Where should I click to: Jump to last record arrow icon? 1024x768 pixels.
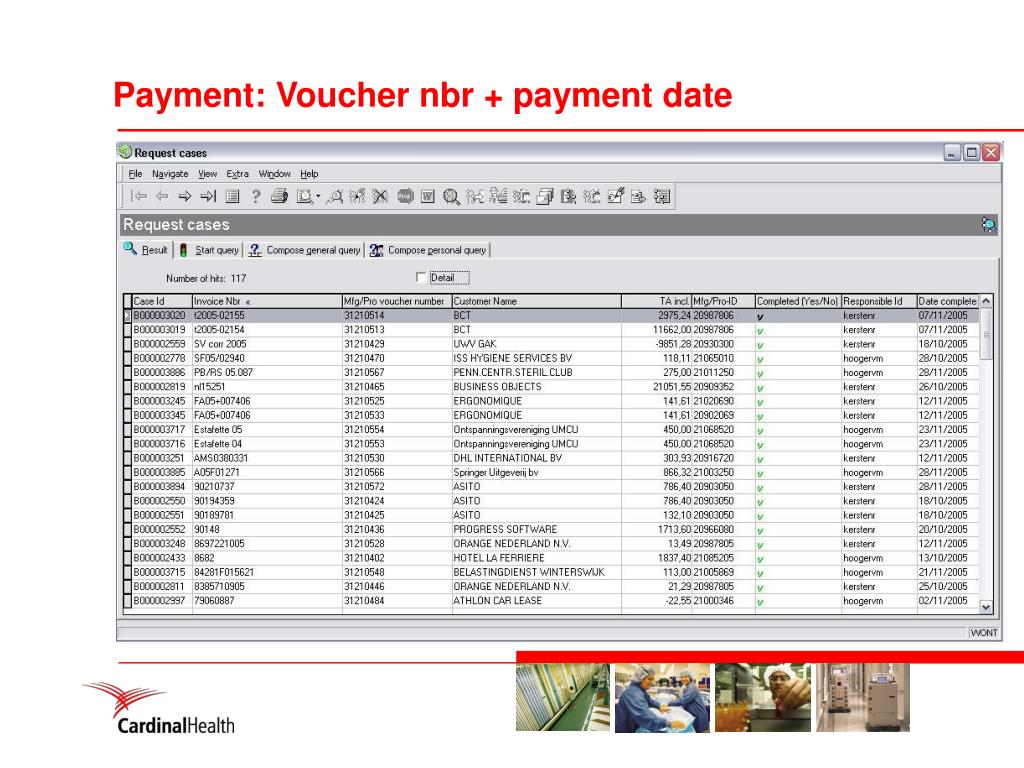[208, 196]
